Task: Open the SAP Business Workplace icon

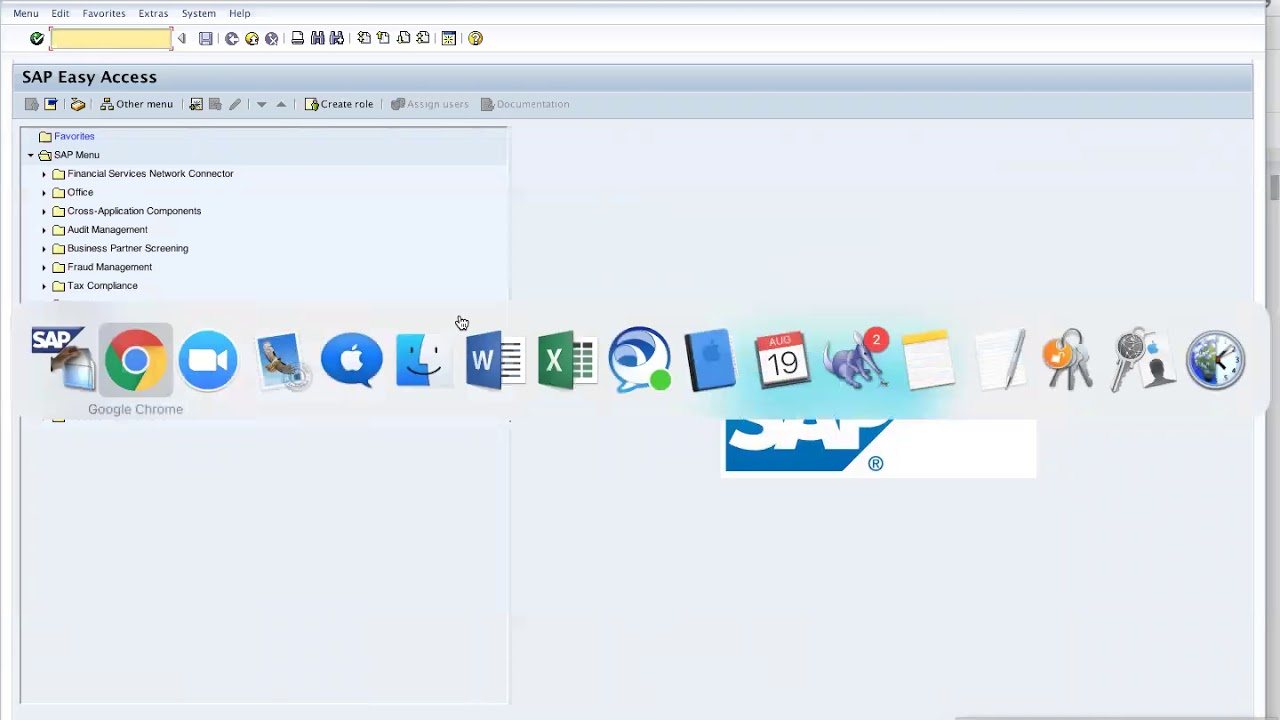Action: (77, 104)
